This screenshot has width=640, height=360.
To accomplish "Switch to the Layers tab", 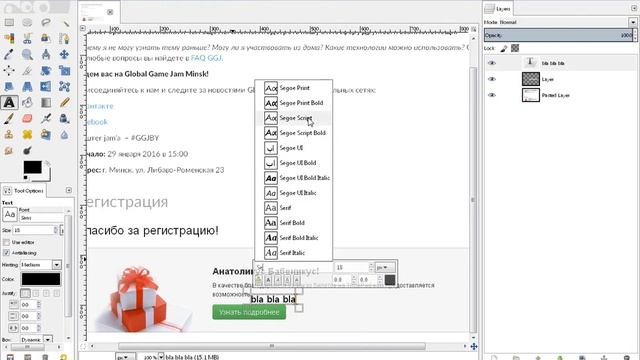I will pyautogui.click(x=498, y=9).
